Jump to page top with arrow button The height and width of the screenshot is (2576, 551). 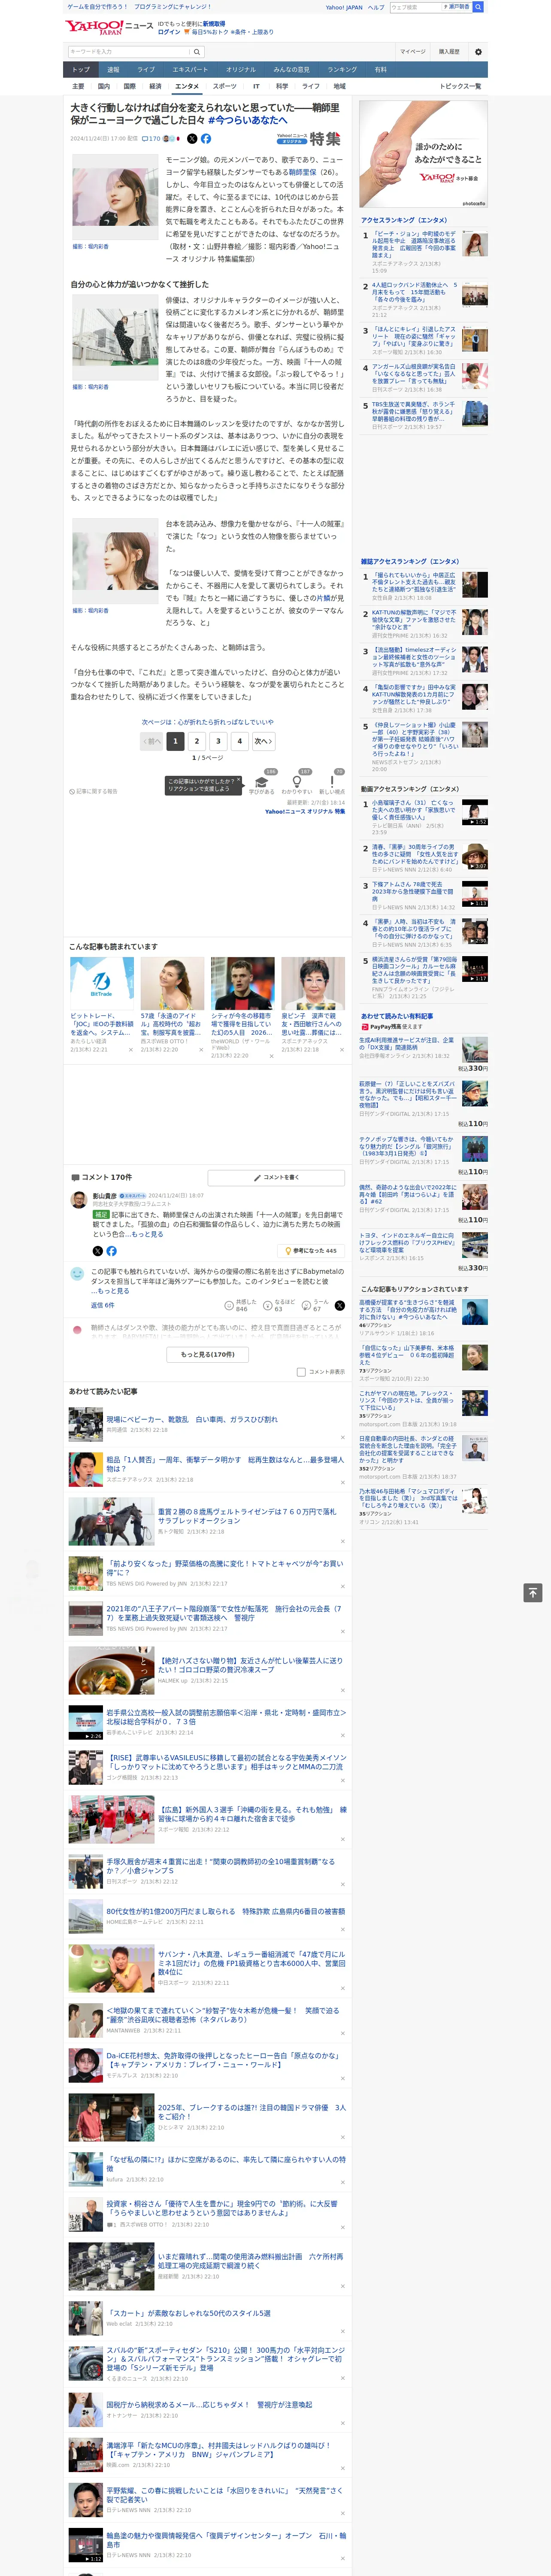pyautogui.click(x=533, y=1592)
